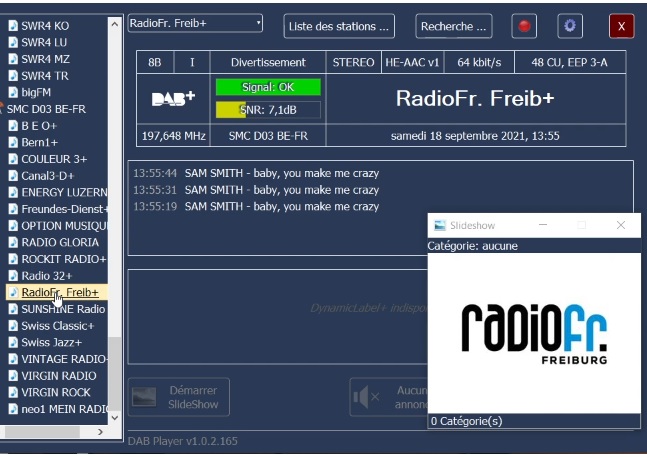Screen dimensions: 647x457
Task: Minimize the Slideshow window
Action: [543, 225]
